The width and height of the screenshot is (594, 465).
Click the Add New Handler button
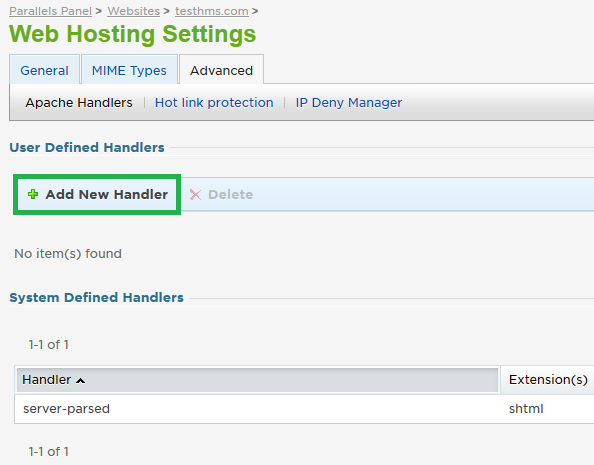pyautogui.click(x=97, y=194)
